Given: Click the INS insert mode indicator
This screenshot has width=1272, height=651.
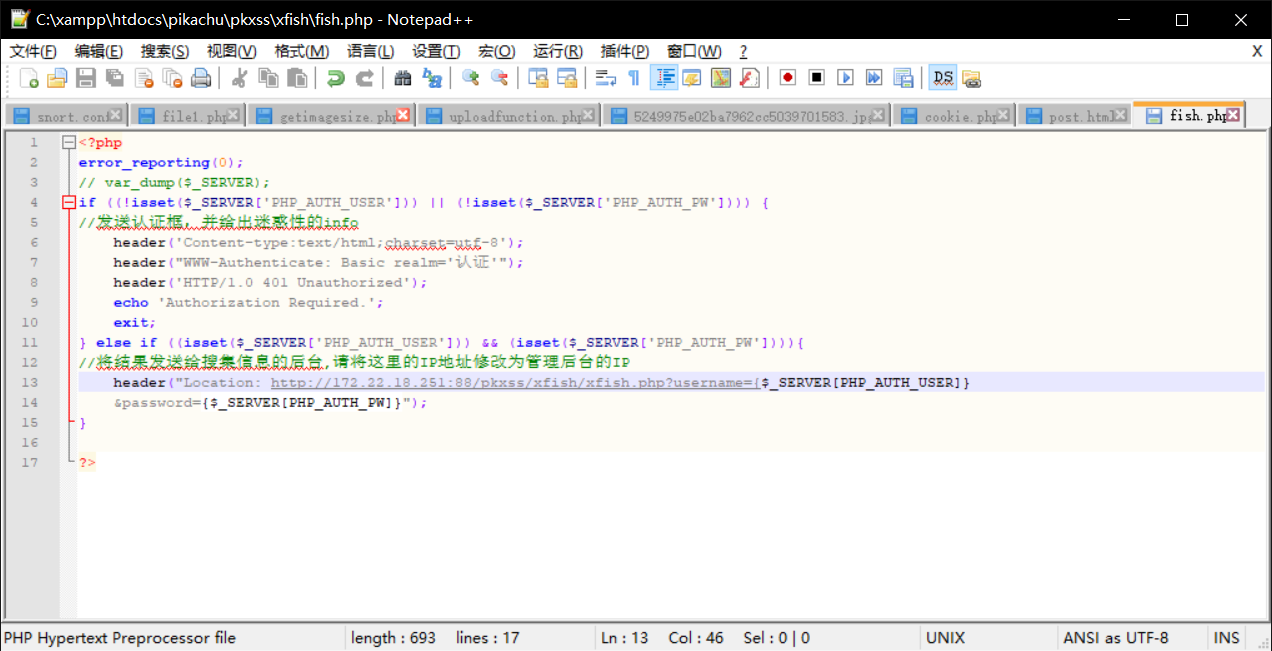Looking at the screenshot, I should pos(1226,637).
